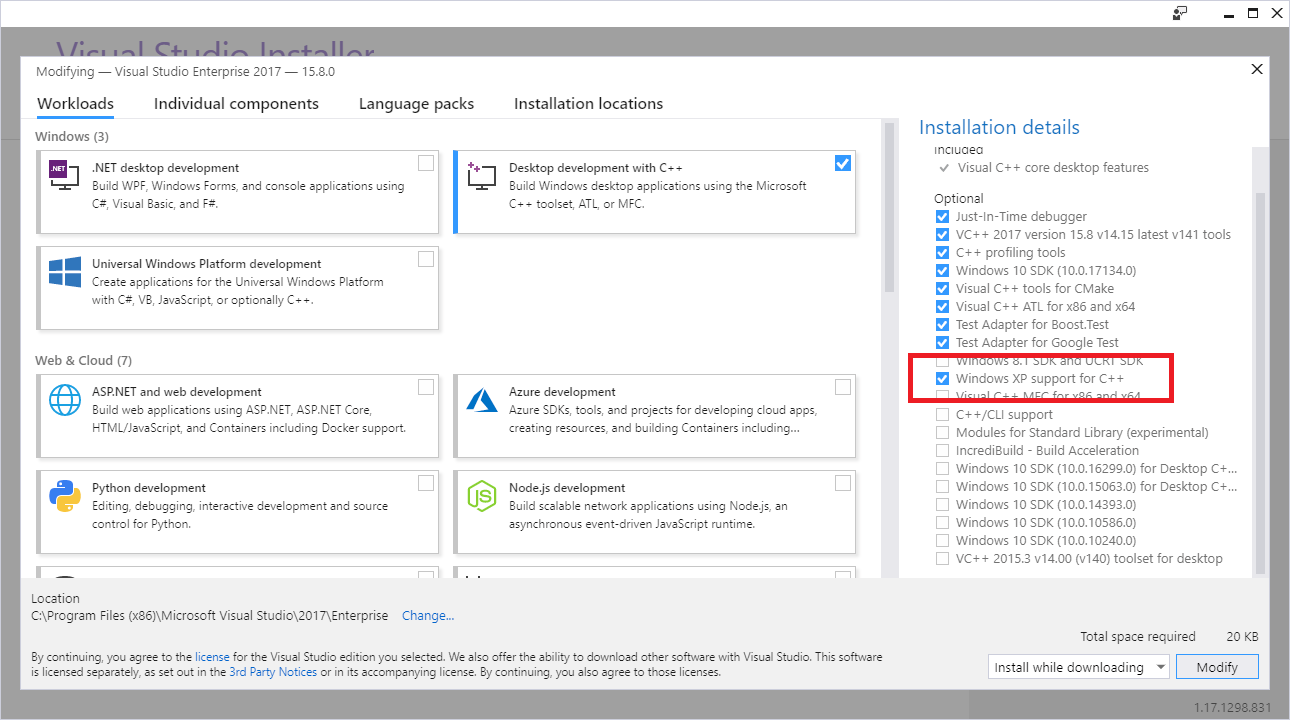Check VC++ 2015.3 v14.00 (v140) toolset

[942, 559]
